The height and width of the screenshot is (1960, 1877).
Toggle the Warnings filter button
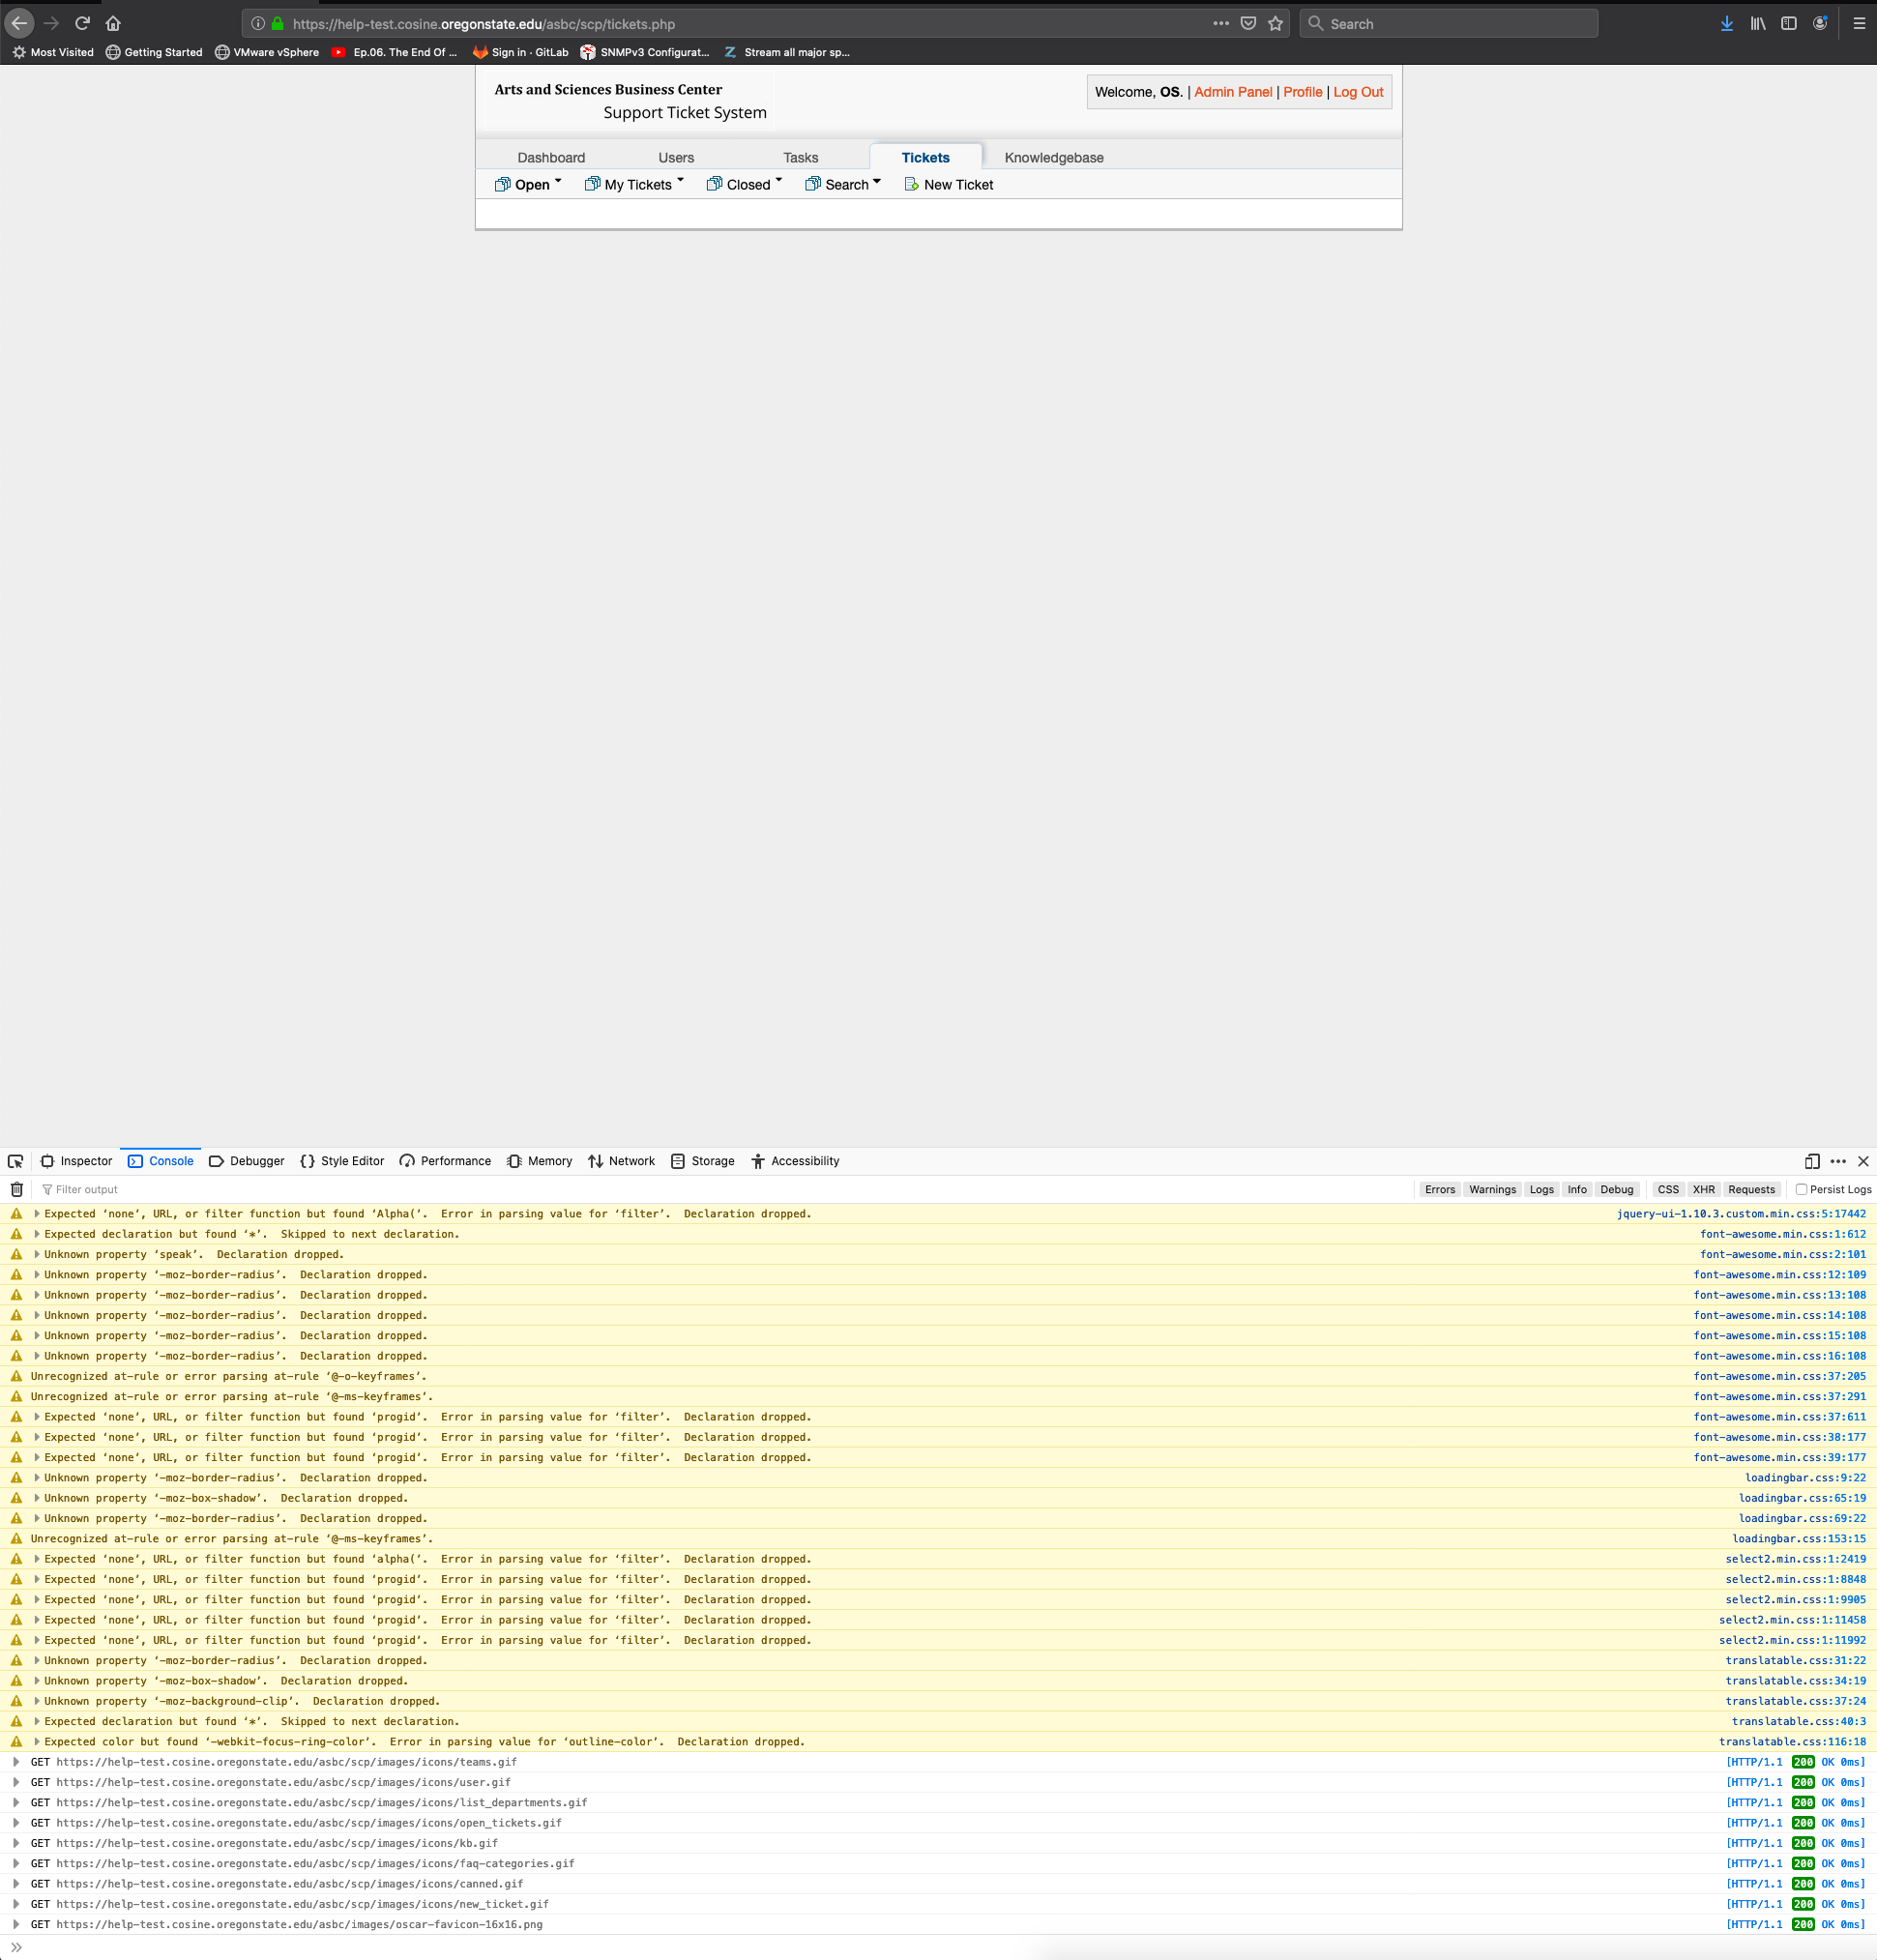[x=1492, y=1189]
